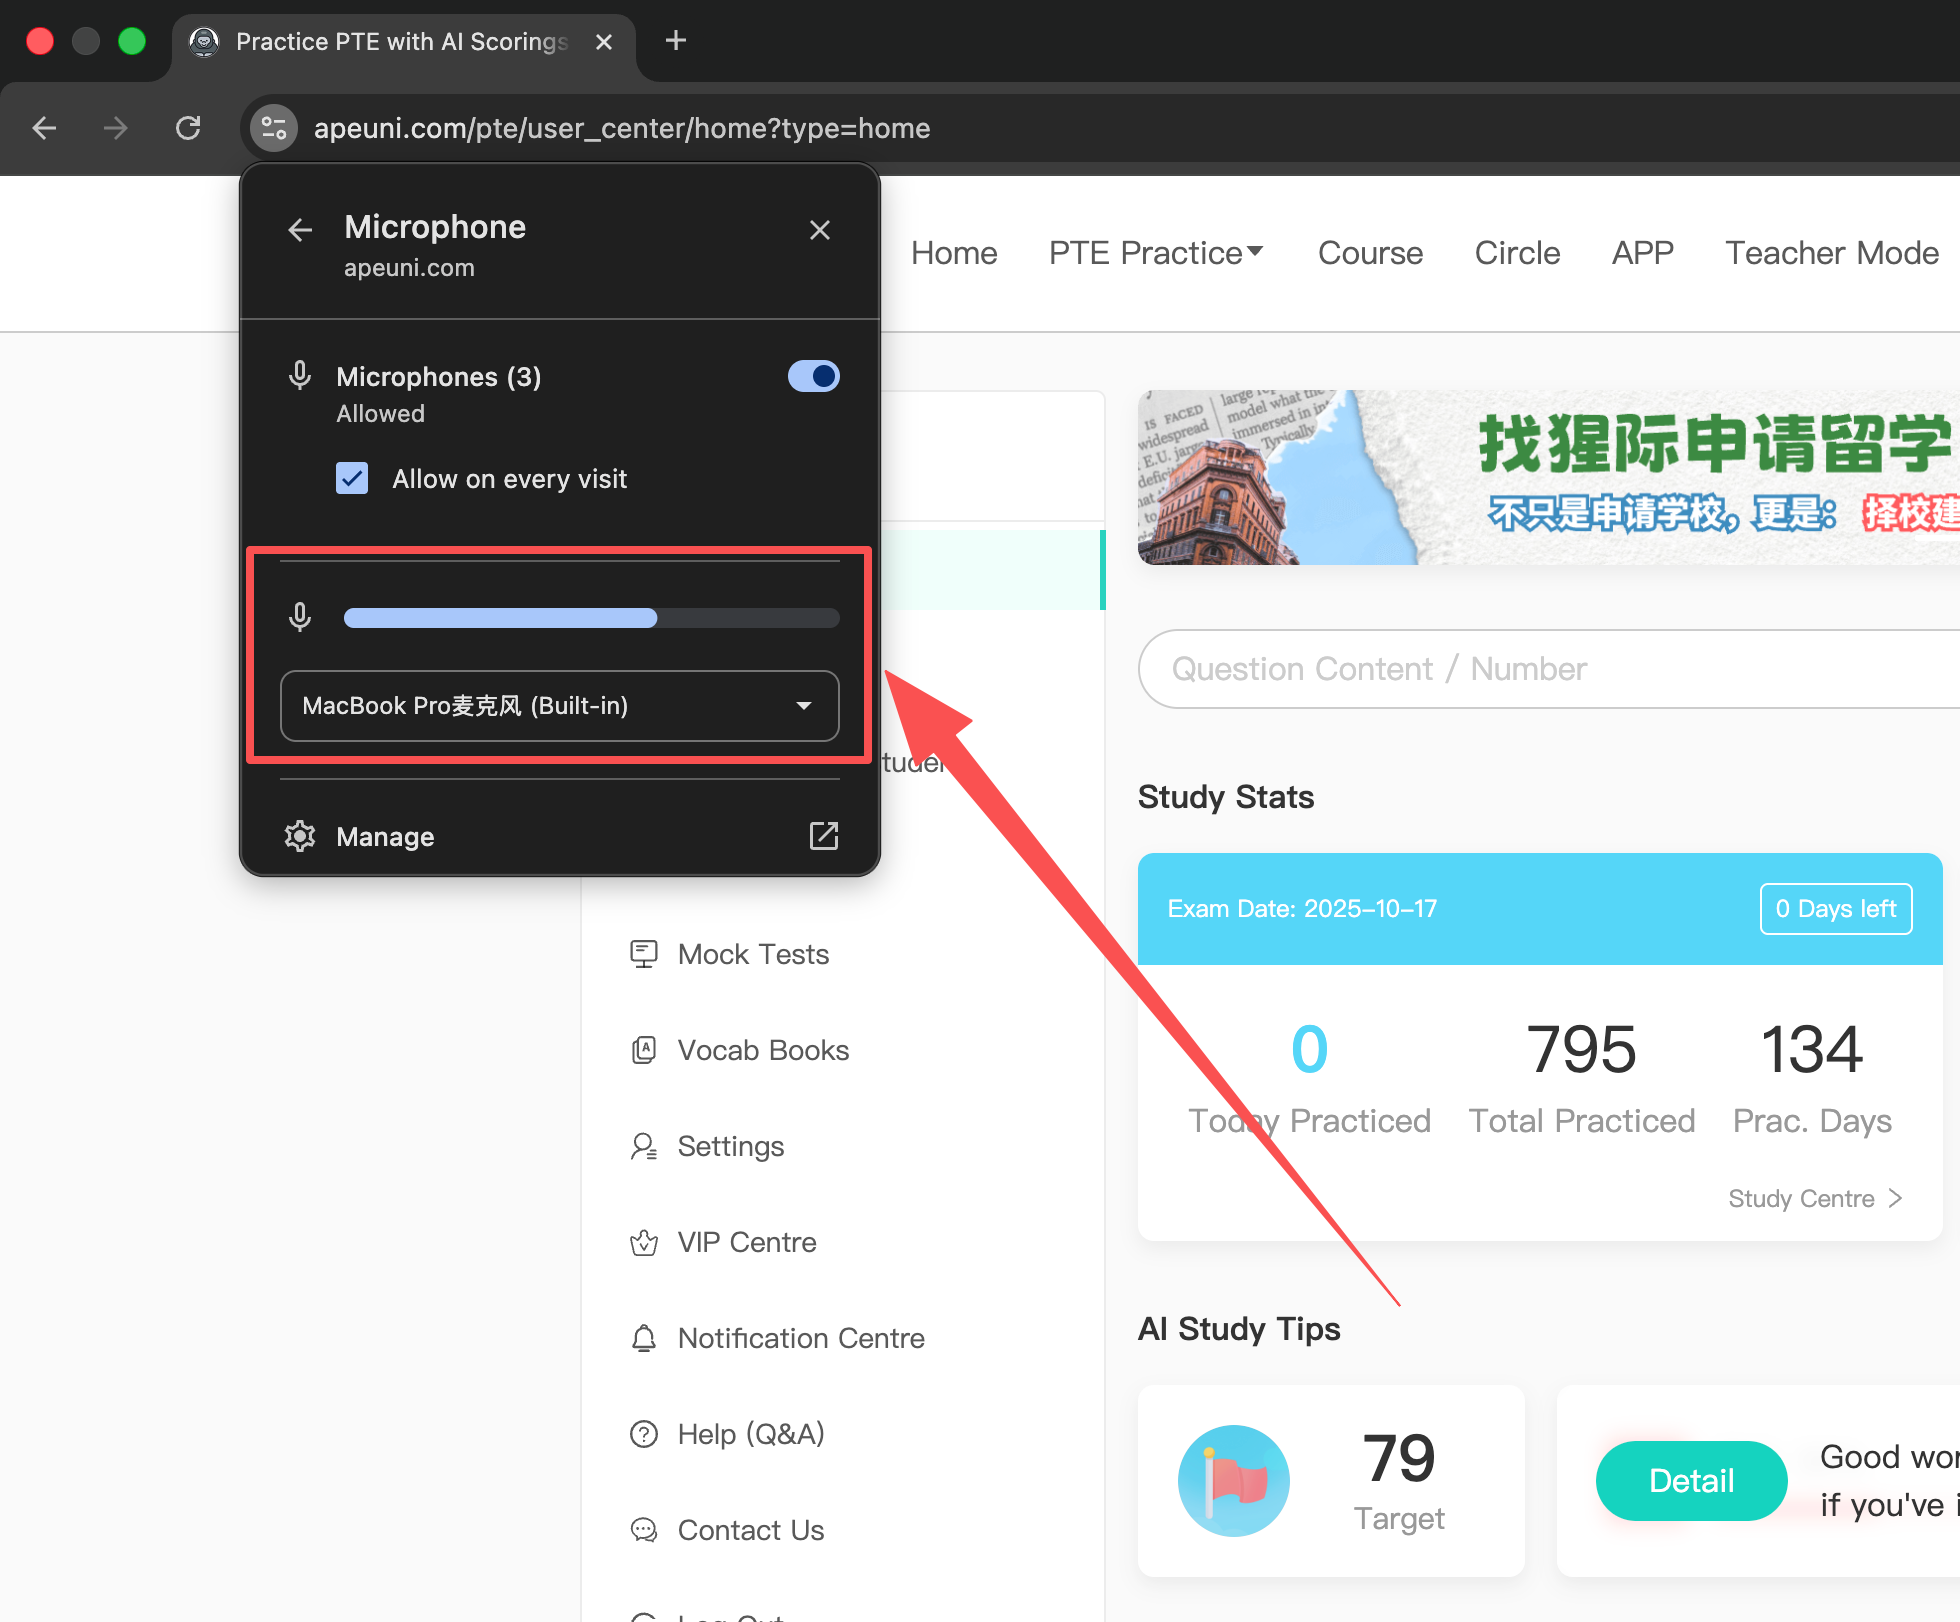Open Mock Tests in the sidebar
The height and width of the screenshot is (1622, 1960).
tap(752, 954)
